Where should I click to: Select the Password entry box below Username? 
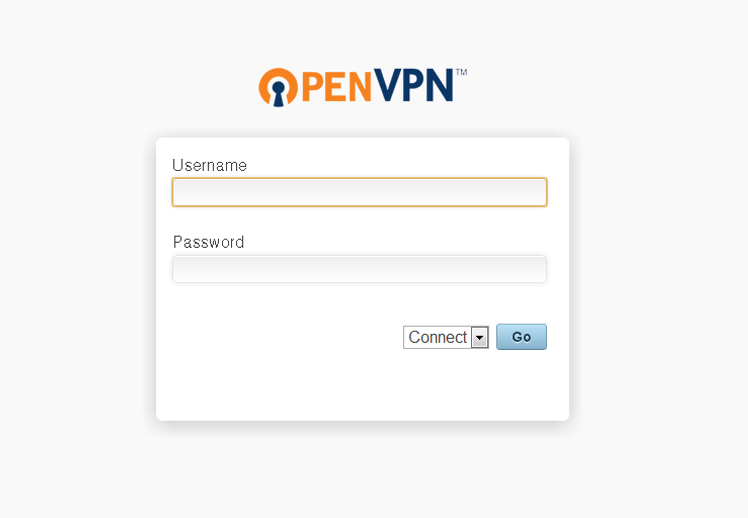359,269
